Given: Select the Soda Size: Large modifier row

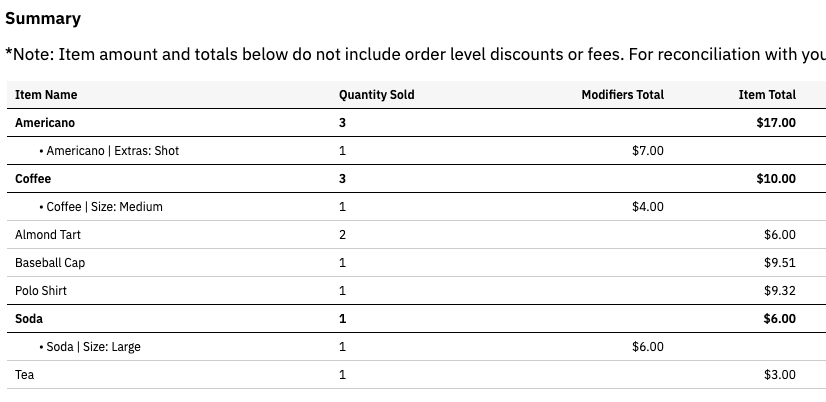Looking at the screenshot, I should 416,347.
